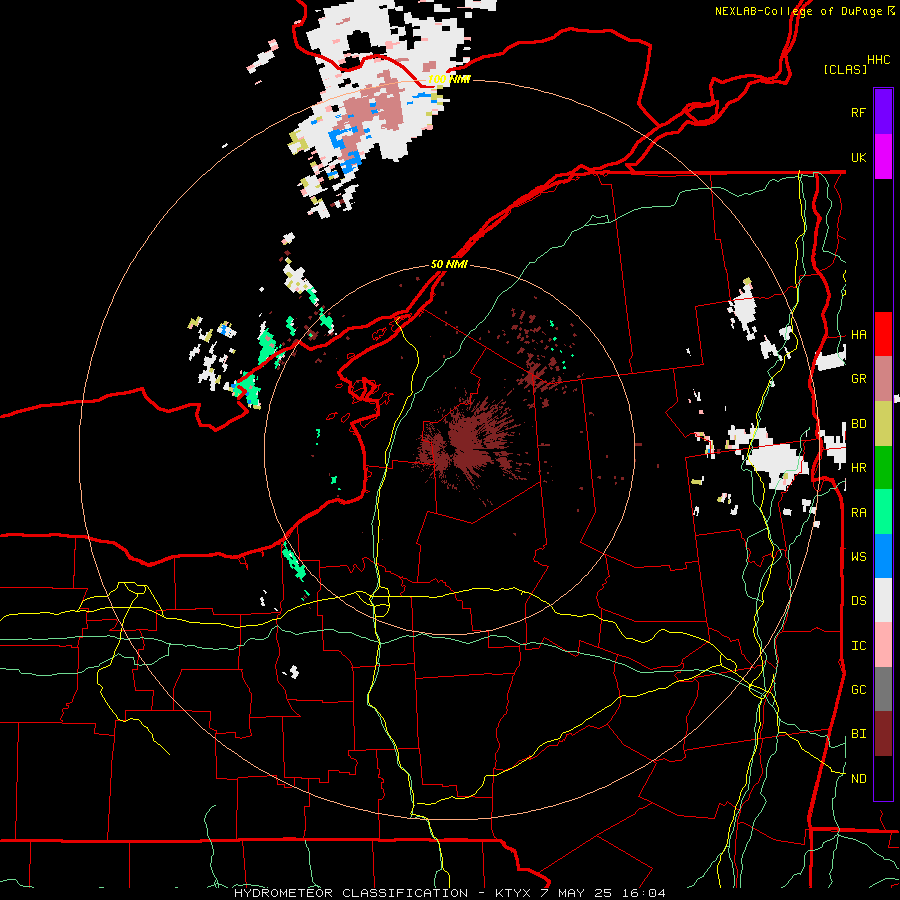Select the BD big drops swatch
This screenshot has height=900, width=900.
(883, 424)
